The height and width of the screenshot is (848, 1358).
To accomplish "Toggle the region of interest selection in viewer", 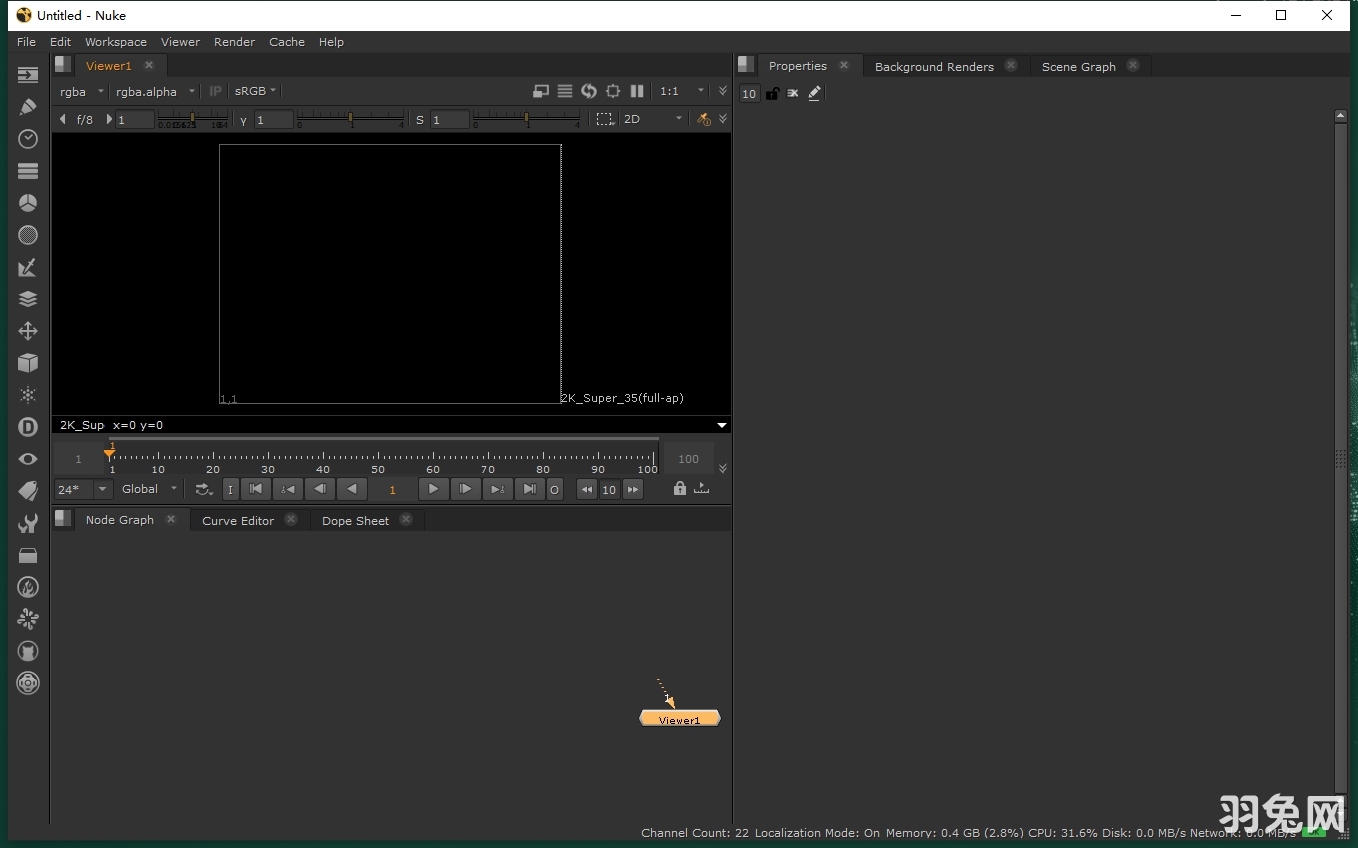I will pos(605,119).
